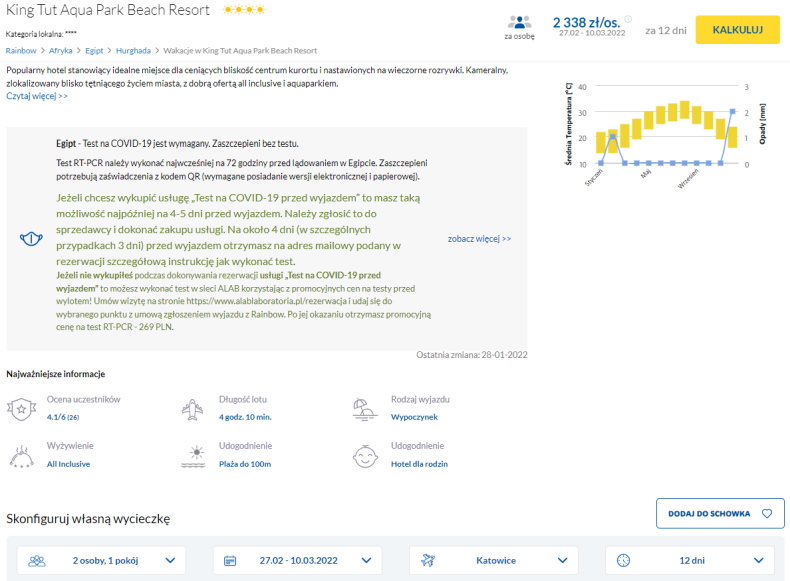Image resolution: width=790 pixels, height=581 pixels.
Task: Open the 27.02 - 10.03.2022 date dropdown
Action: tap(298, 560)
